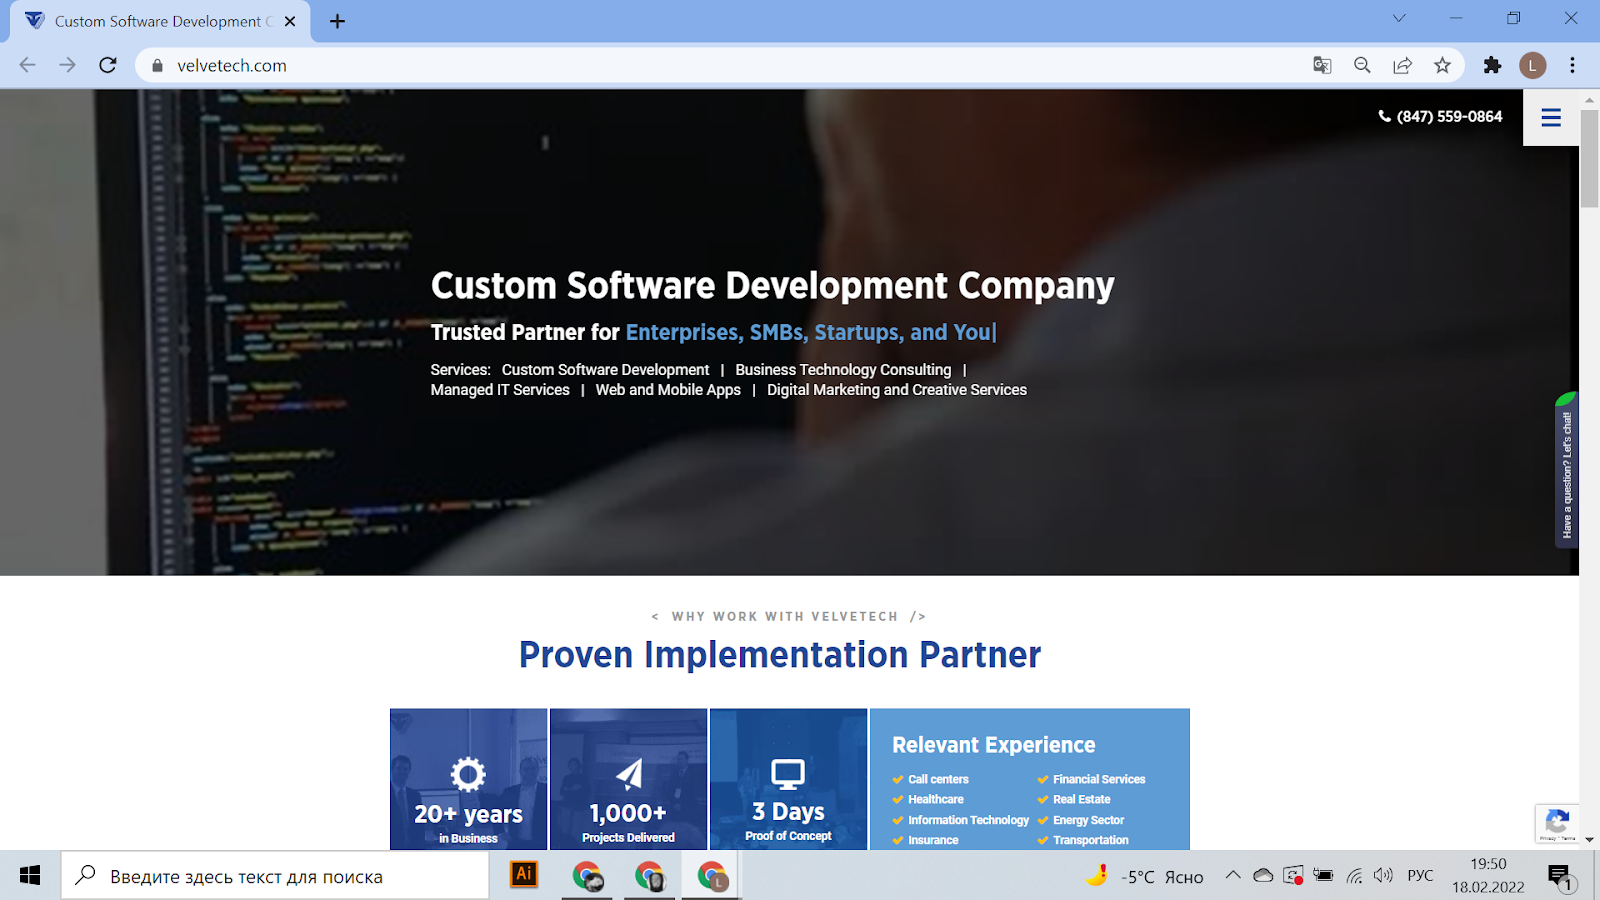Close the Custom Software Development tab
Viewport: 1600px width, 900px height.
(x=290, y=21)
